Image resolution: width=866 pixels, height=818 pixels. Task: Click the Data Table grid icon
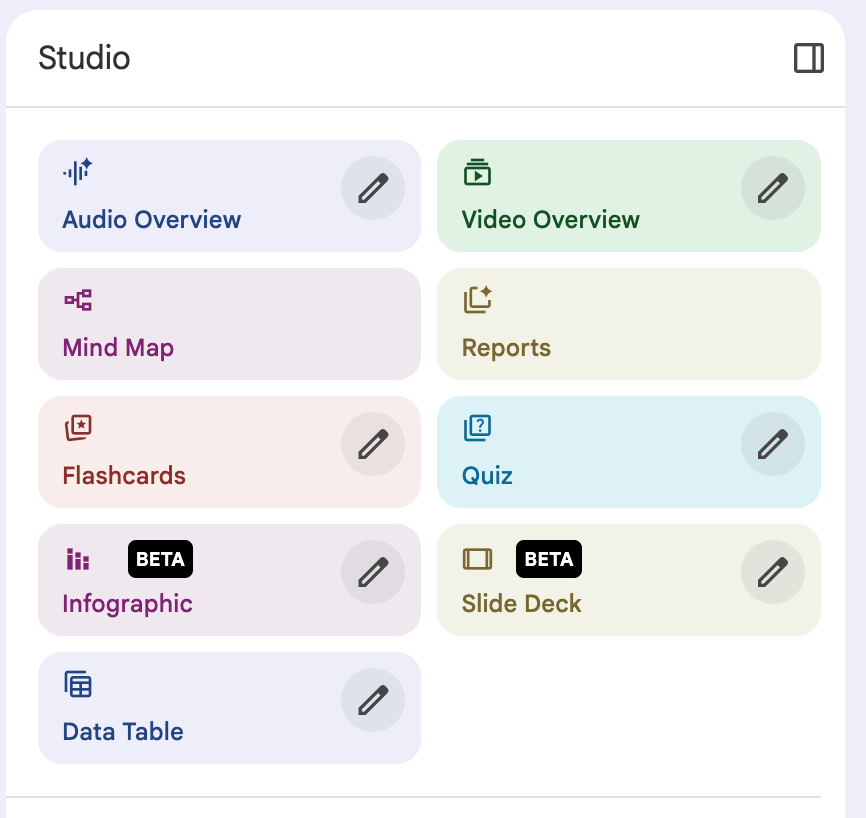click(x=78, y=685)
